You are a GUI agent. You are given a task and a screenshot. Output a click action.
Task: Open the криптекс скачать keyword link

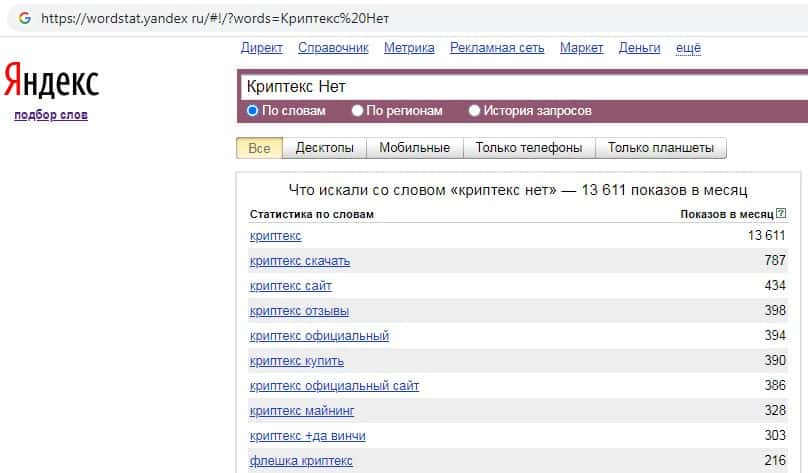pos(299,261)
